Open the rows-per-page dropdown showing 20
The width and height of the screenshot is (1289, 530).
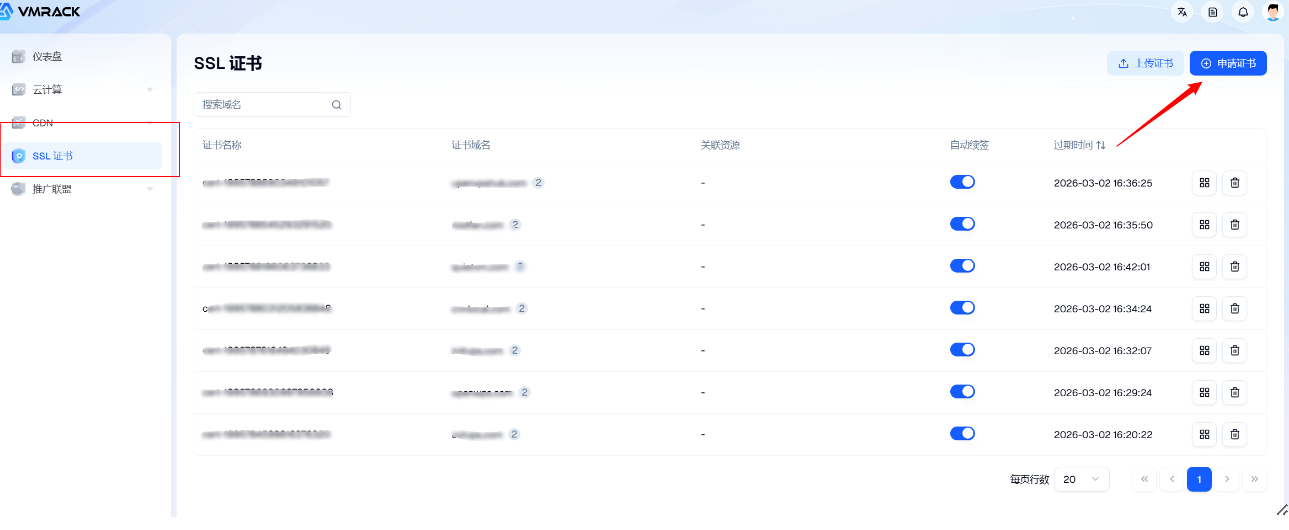pyautogui.click(x=1083, y=479)
